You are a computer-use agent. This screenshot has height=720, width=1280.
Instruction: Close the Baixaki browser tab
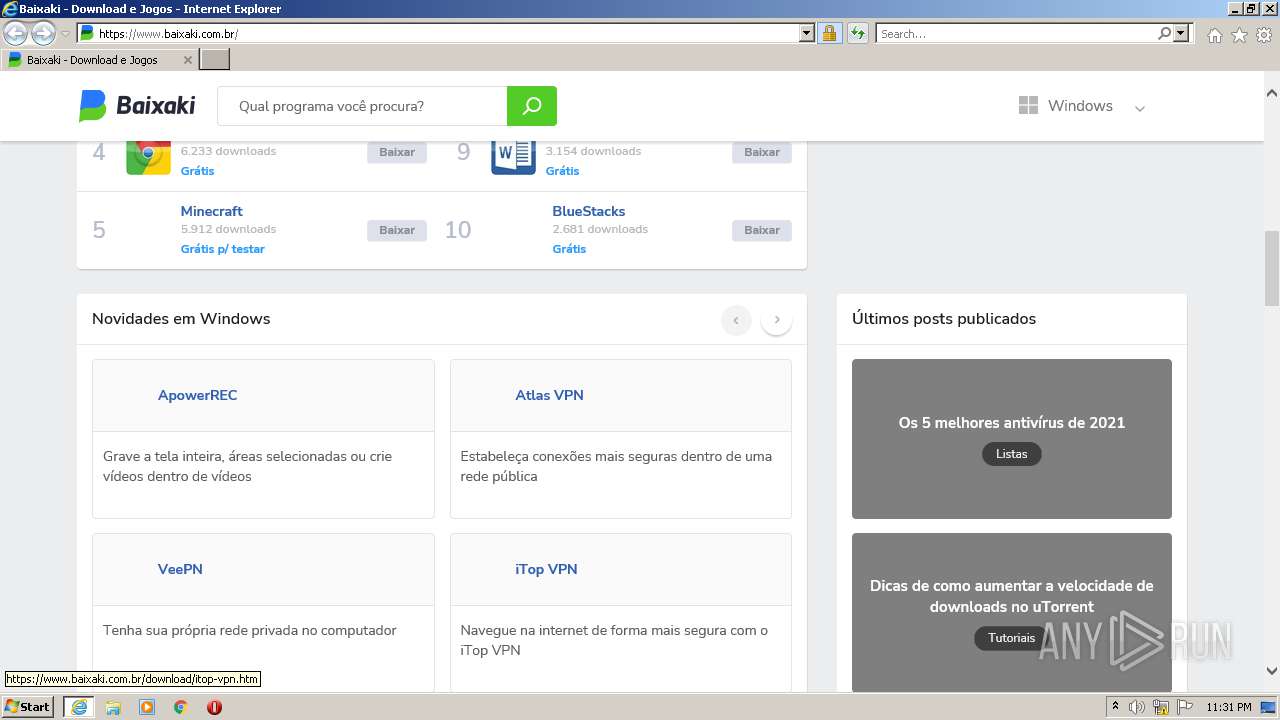click(187, 60)
